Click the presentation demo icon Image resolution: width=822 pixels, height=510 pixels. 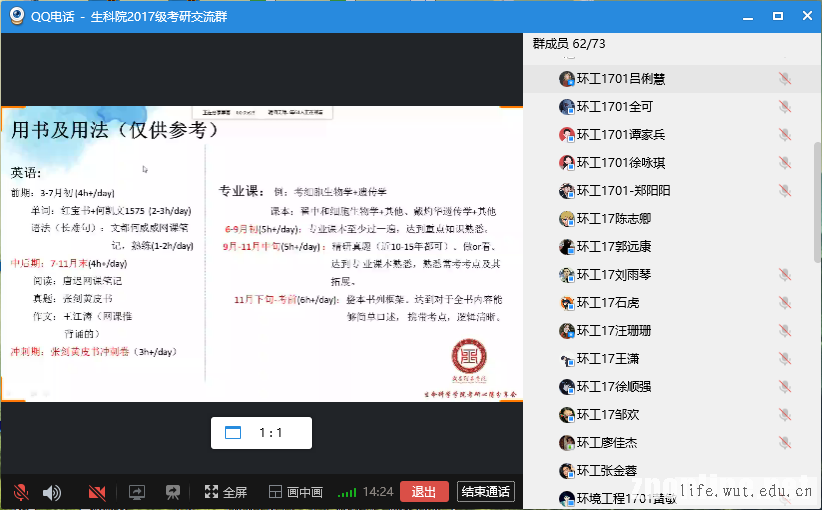173,492
